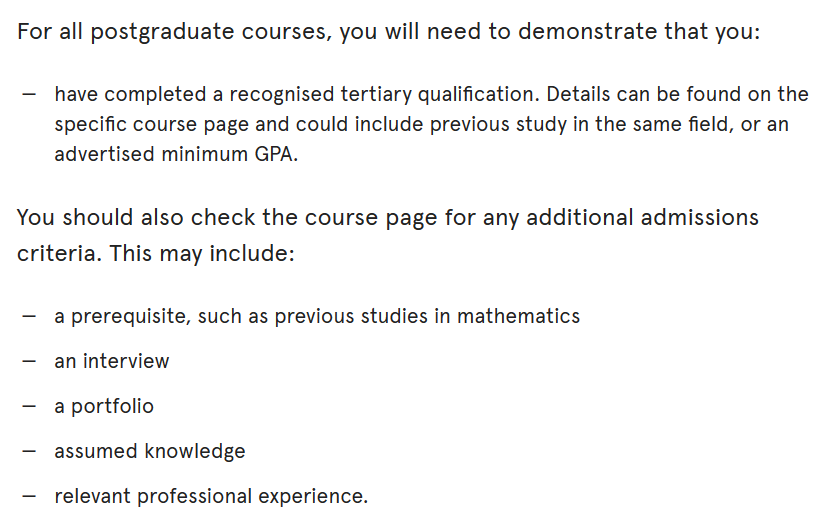Click the 'an interview' list item
The image size is (824, 515).
click(111, 362)
